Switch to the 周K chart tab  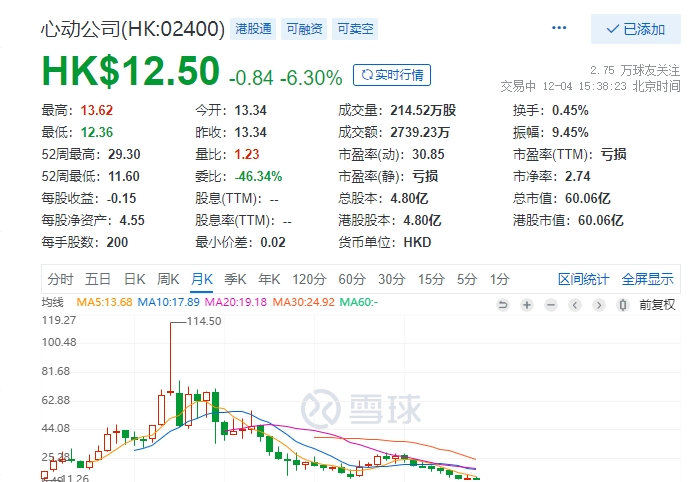(168, 279)
